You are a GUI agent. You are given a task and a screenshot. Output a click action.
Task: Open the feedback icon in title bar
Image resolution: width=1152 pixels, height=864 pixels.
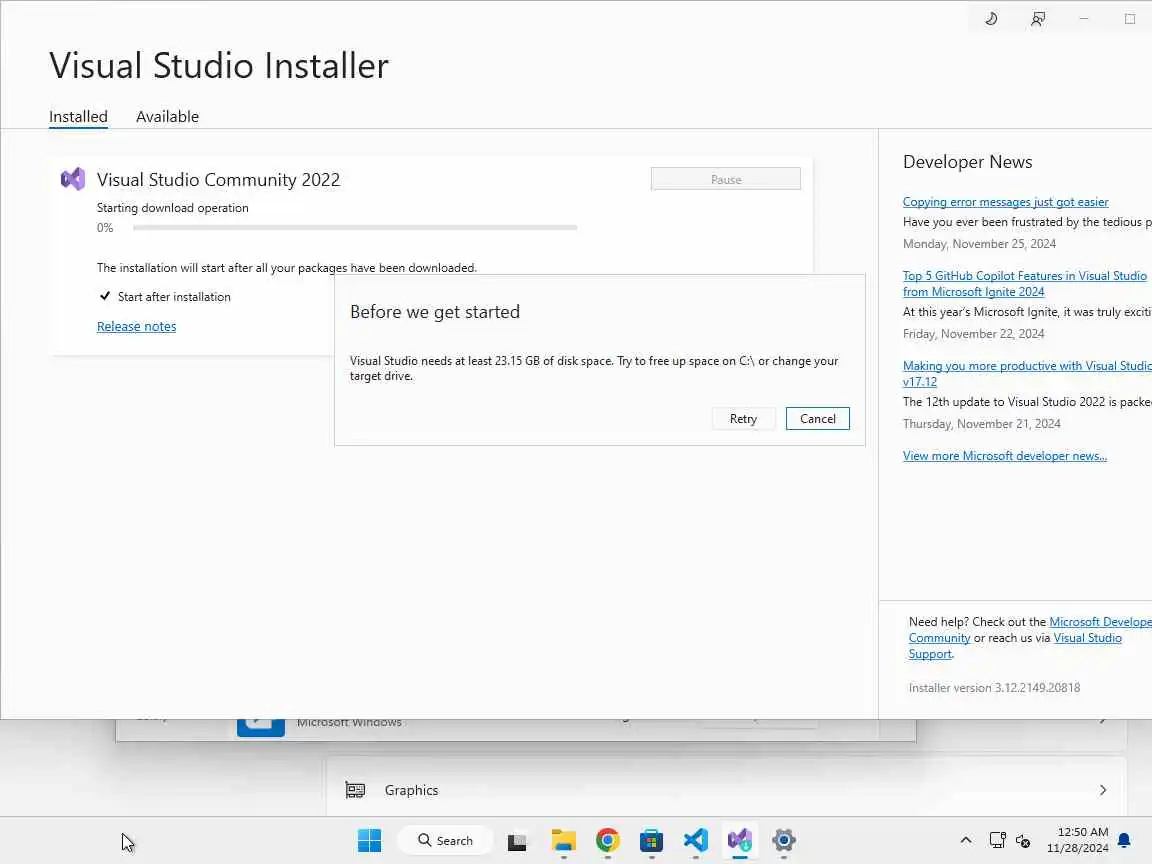(1037, 19)
